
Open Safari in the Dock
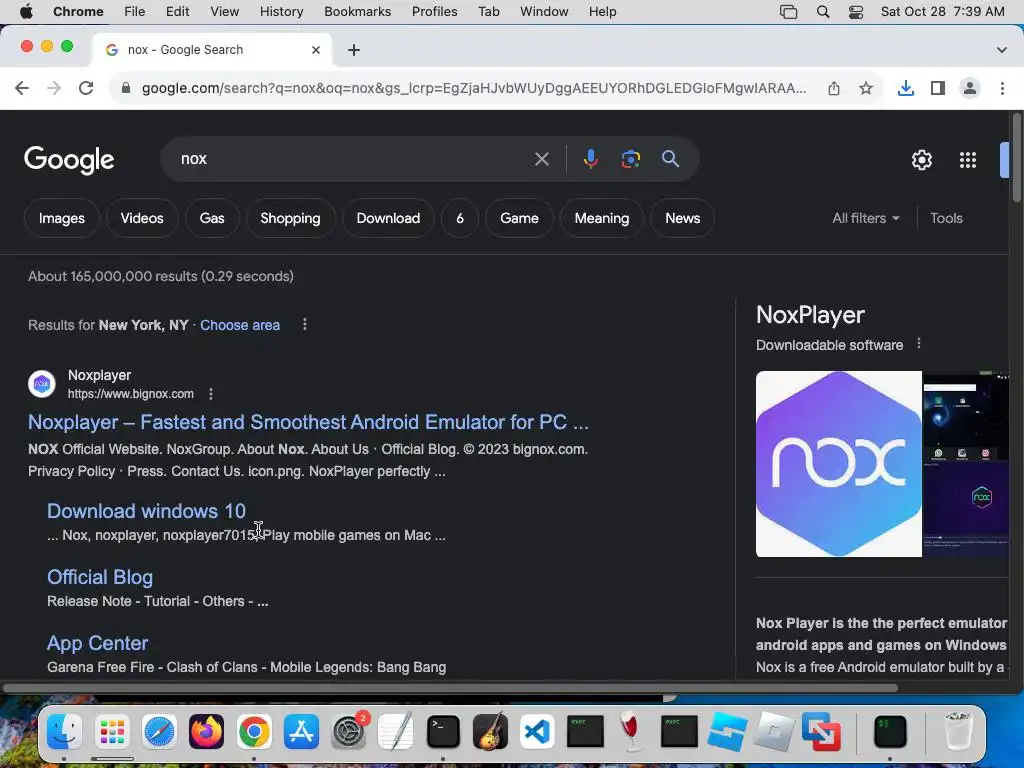point(159,731)
